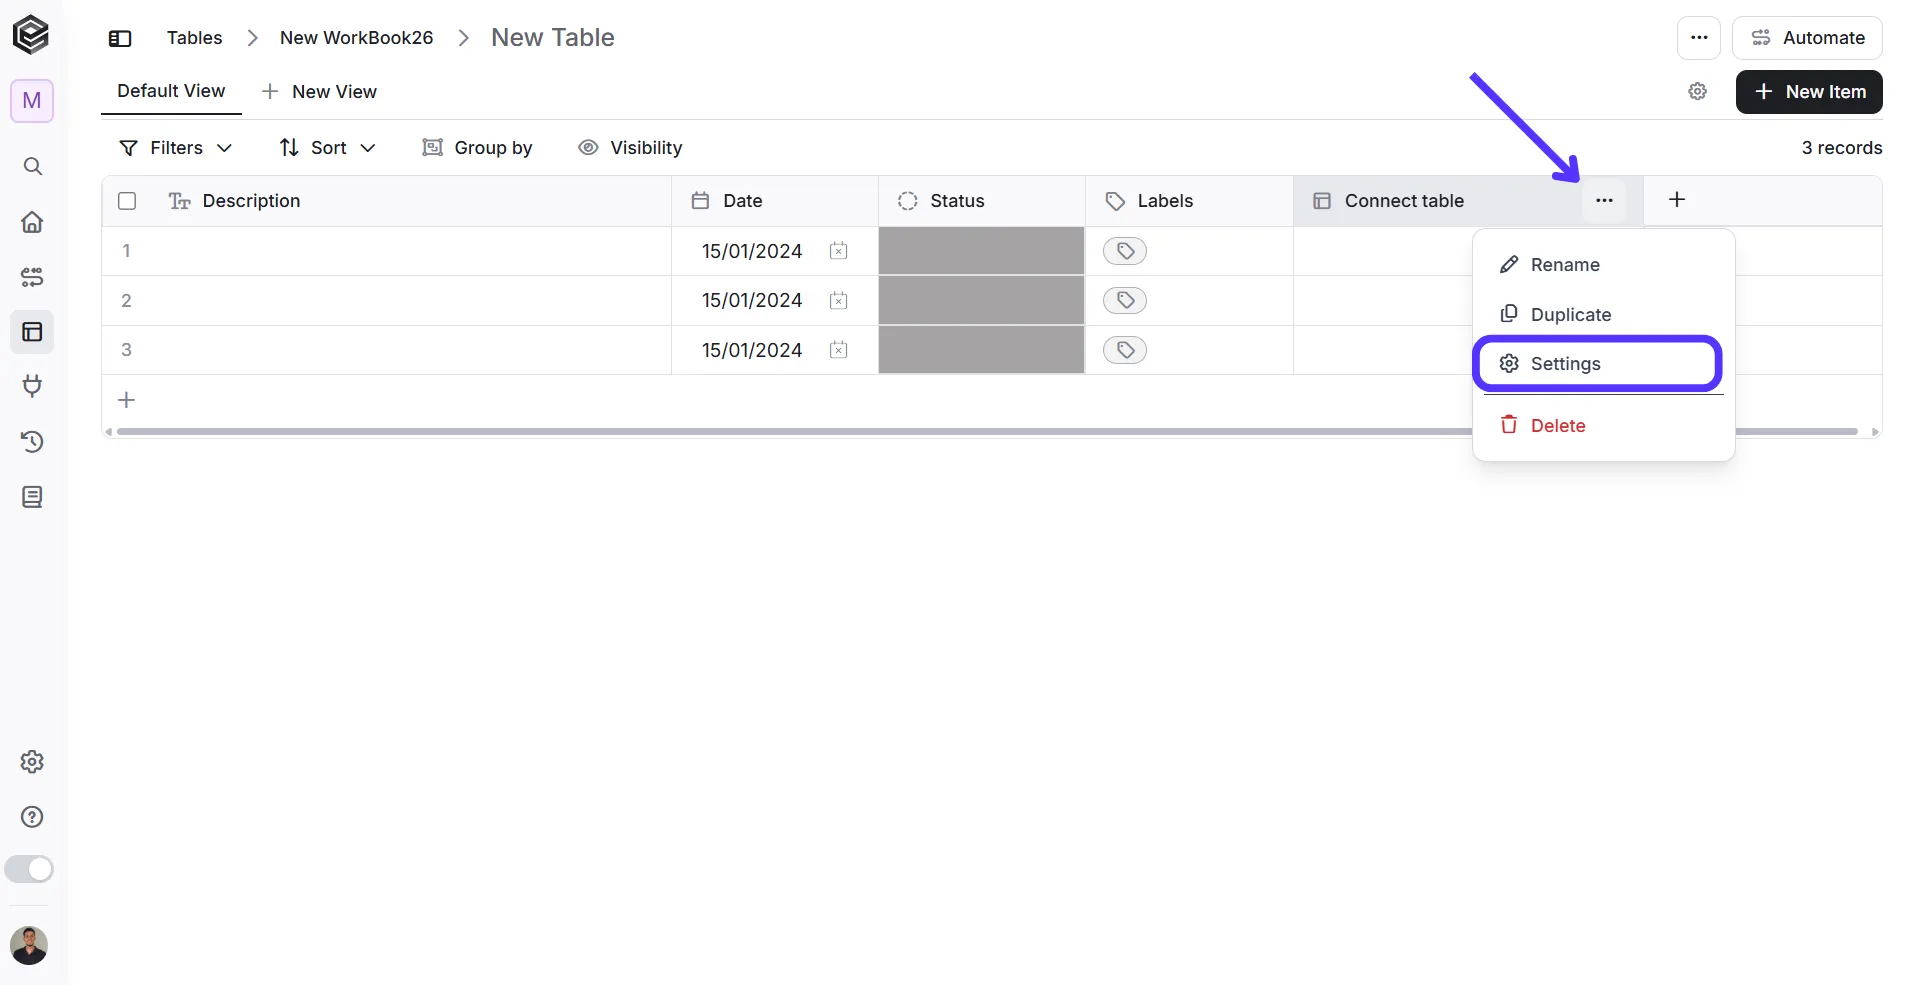1915x985 pixels.
Task: Go to Home via sidebar house icon
Action: click(x=32, y=222)
